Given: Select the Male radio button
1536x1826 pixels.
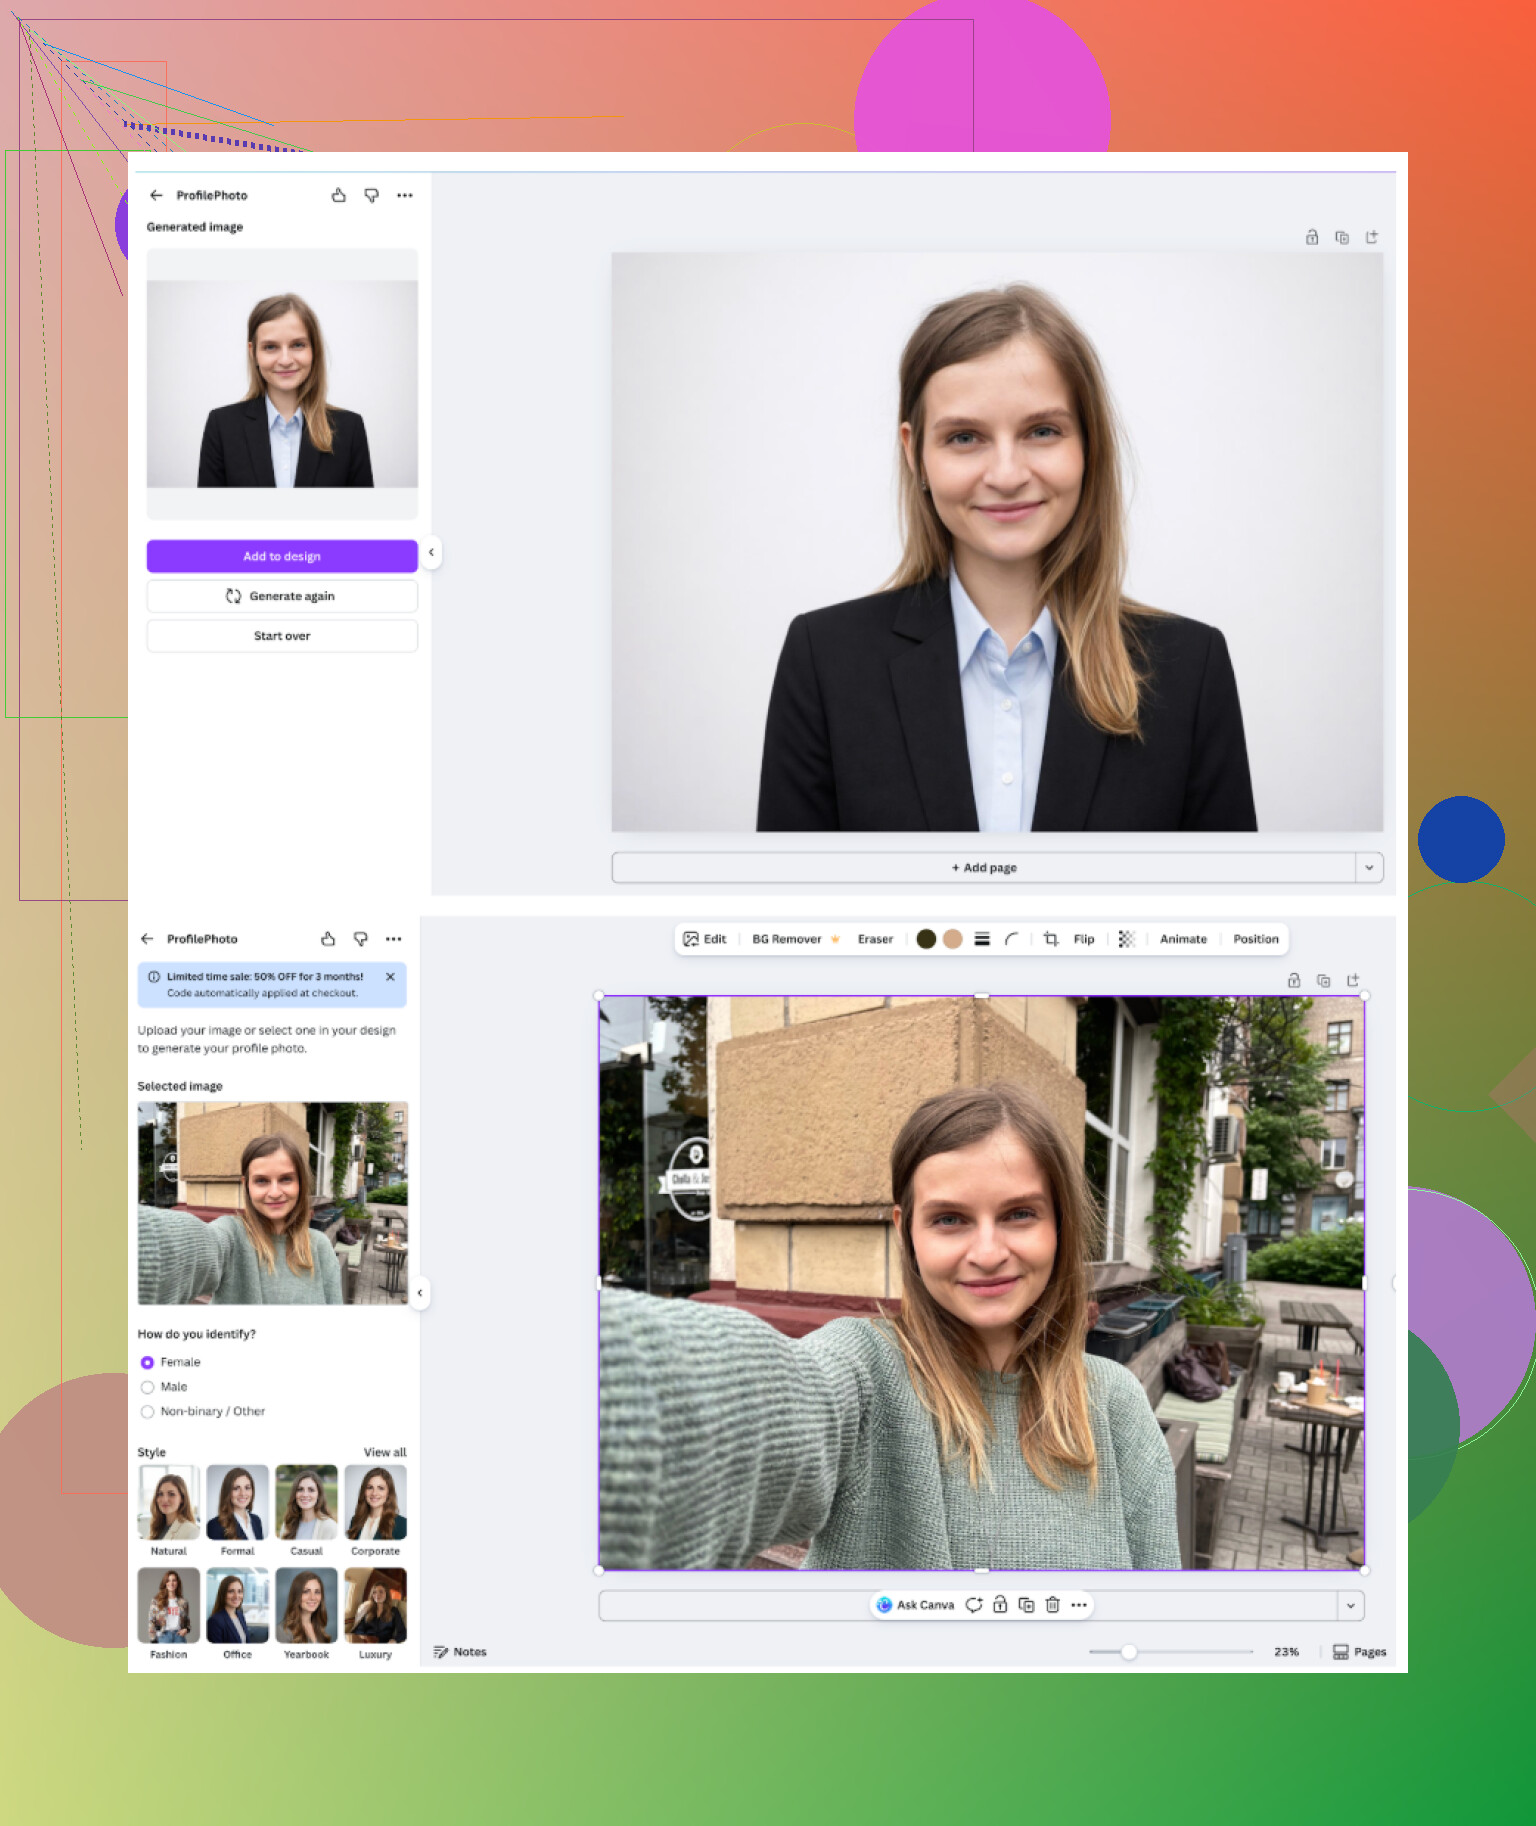Looking at the screenshot, I should [148, 1387].
